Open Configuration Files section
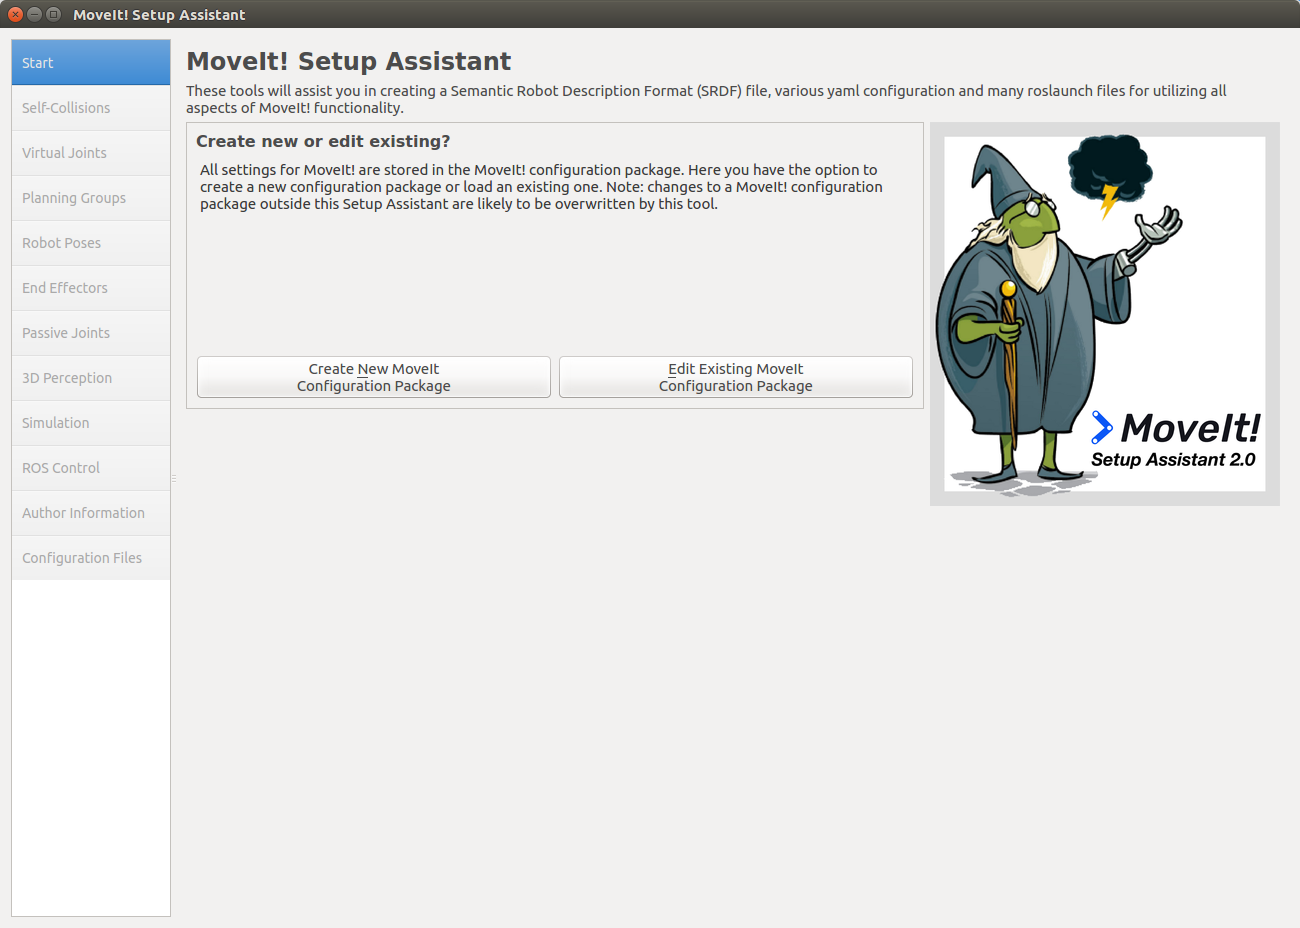 91,558
